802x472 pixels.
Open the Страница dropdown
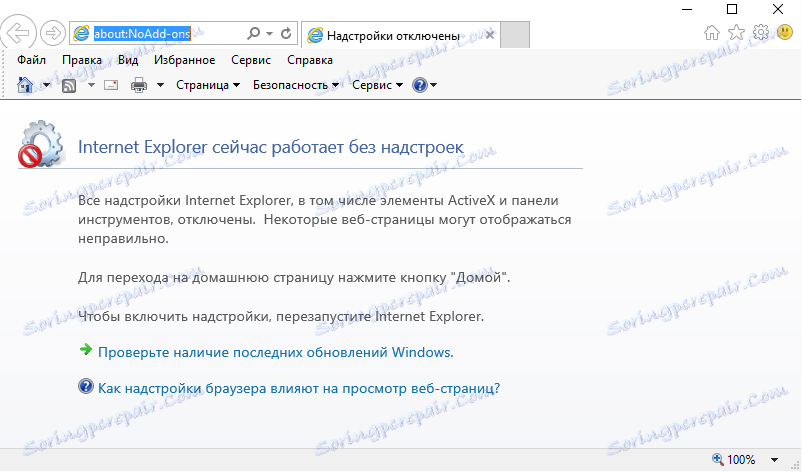[x=208, y=85]
